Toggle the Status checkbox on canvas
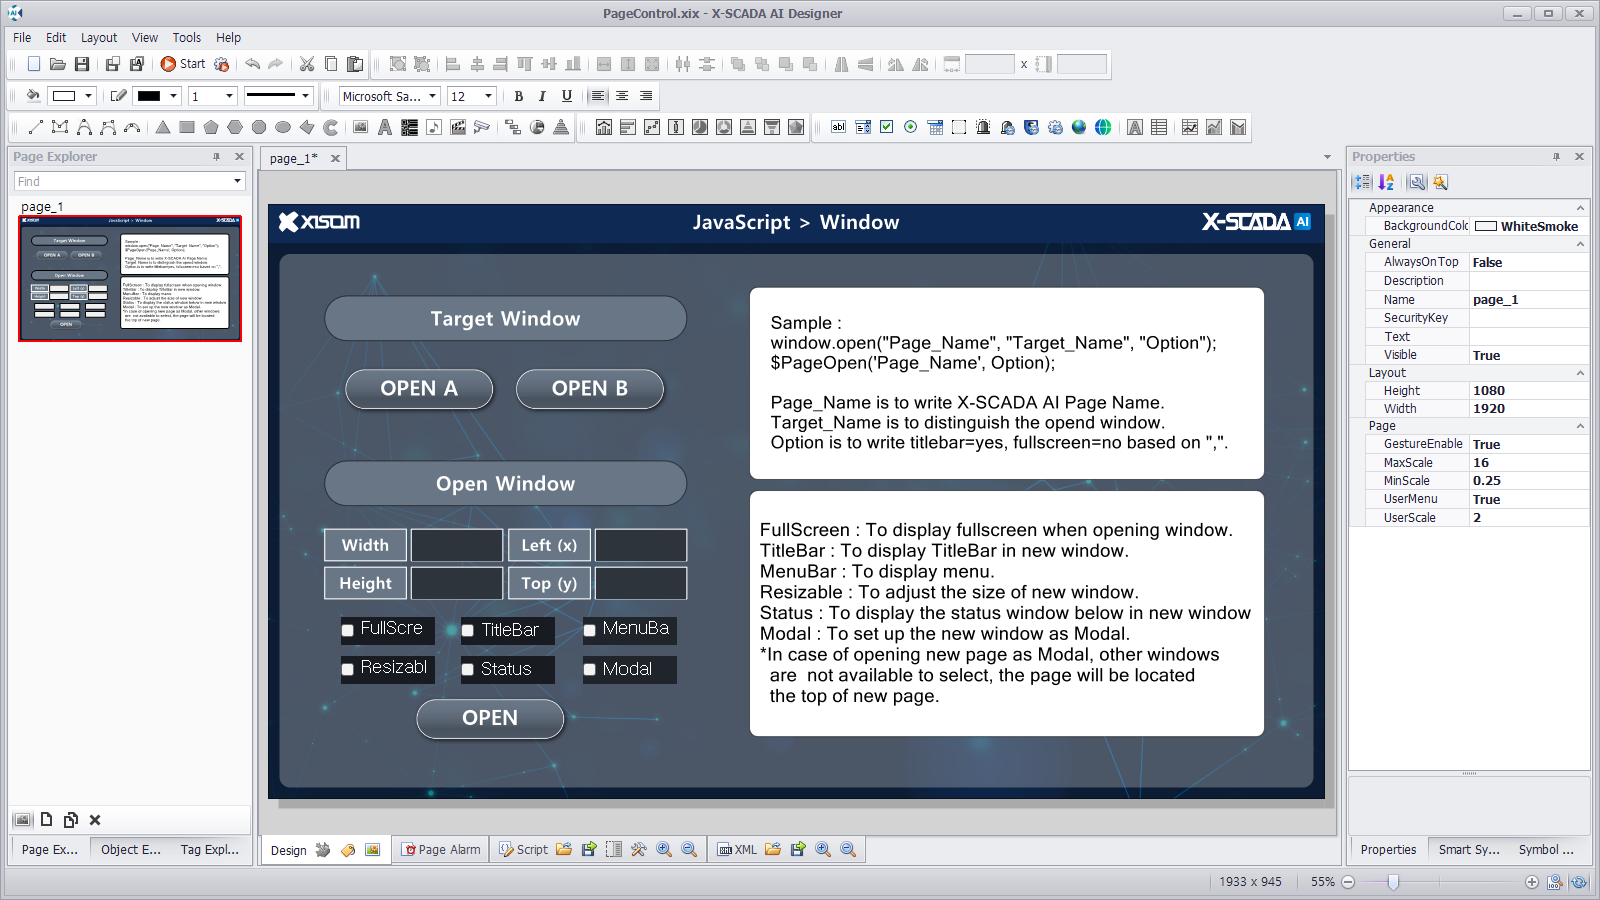This screenshot has width=1600, height=900. tap(467, 669)
